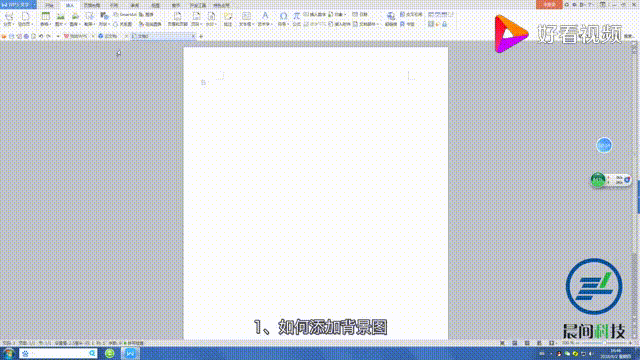
Task: Select the 艺术字 word art icon
Action: click(265, 19)
